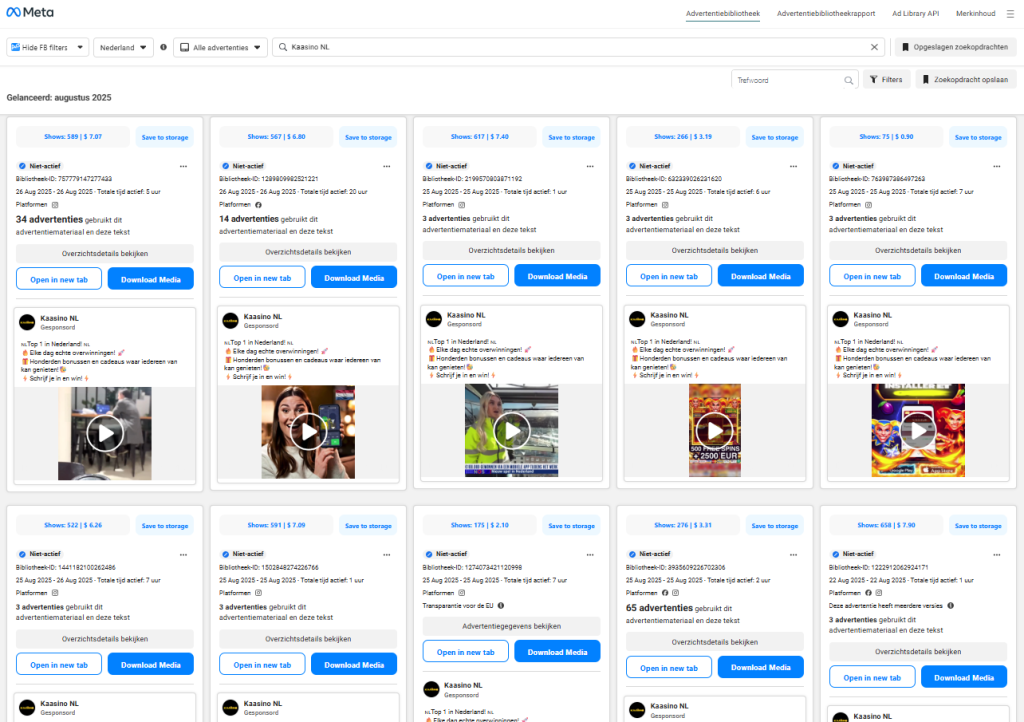This screenshot has height=722, width=1024.
Task: Open the Merkinhoud tab
Action: tap(975, 13)
